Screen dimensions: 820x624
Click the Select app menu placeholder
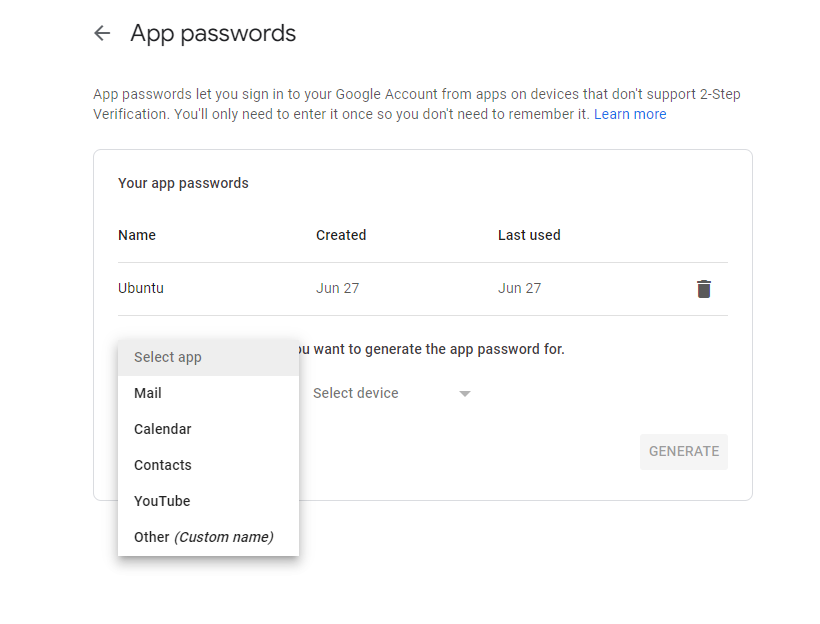click(168, 357)
